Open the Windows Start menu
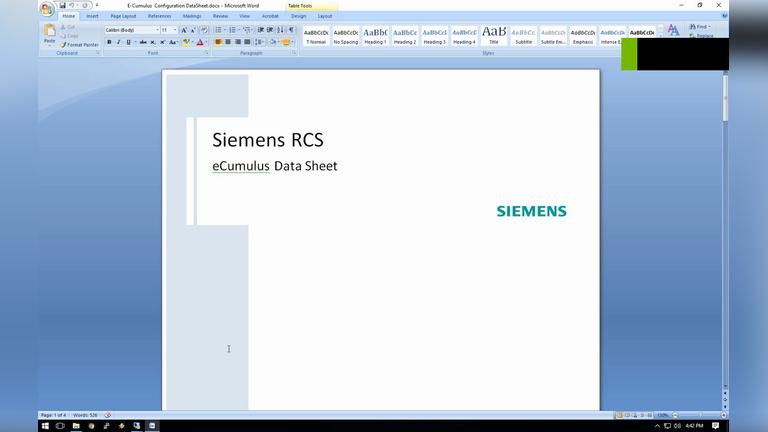 coord(45,426)
